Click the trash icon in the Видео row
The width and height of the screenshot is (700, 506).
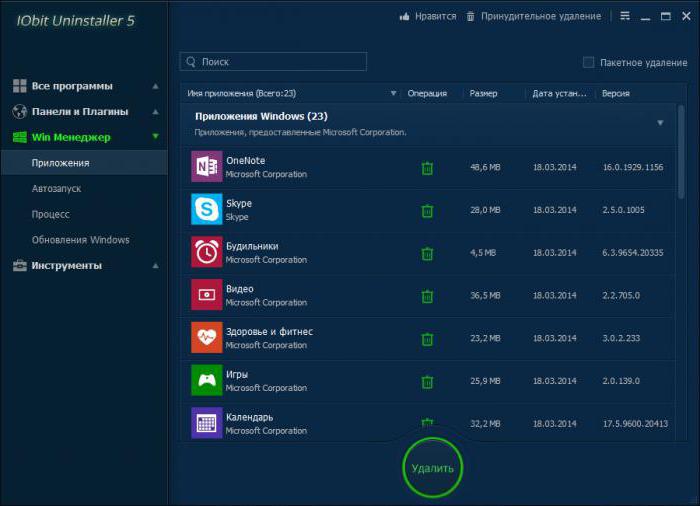coord(427,296)
